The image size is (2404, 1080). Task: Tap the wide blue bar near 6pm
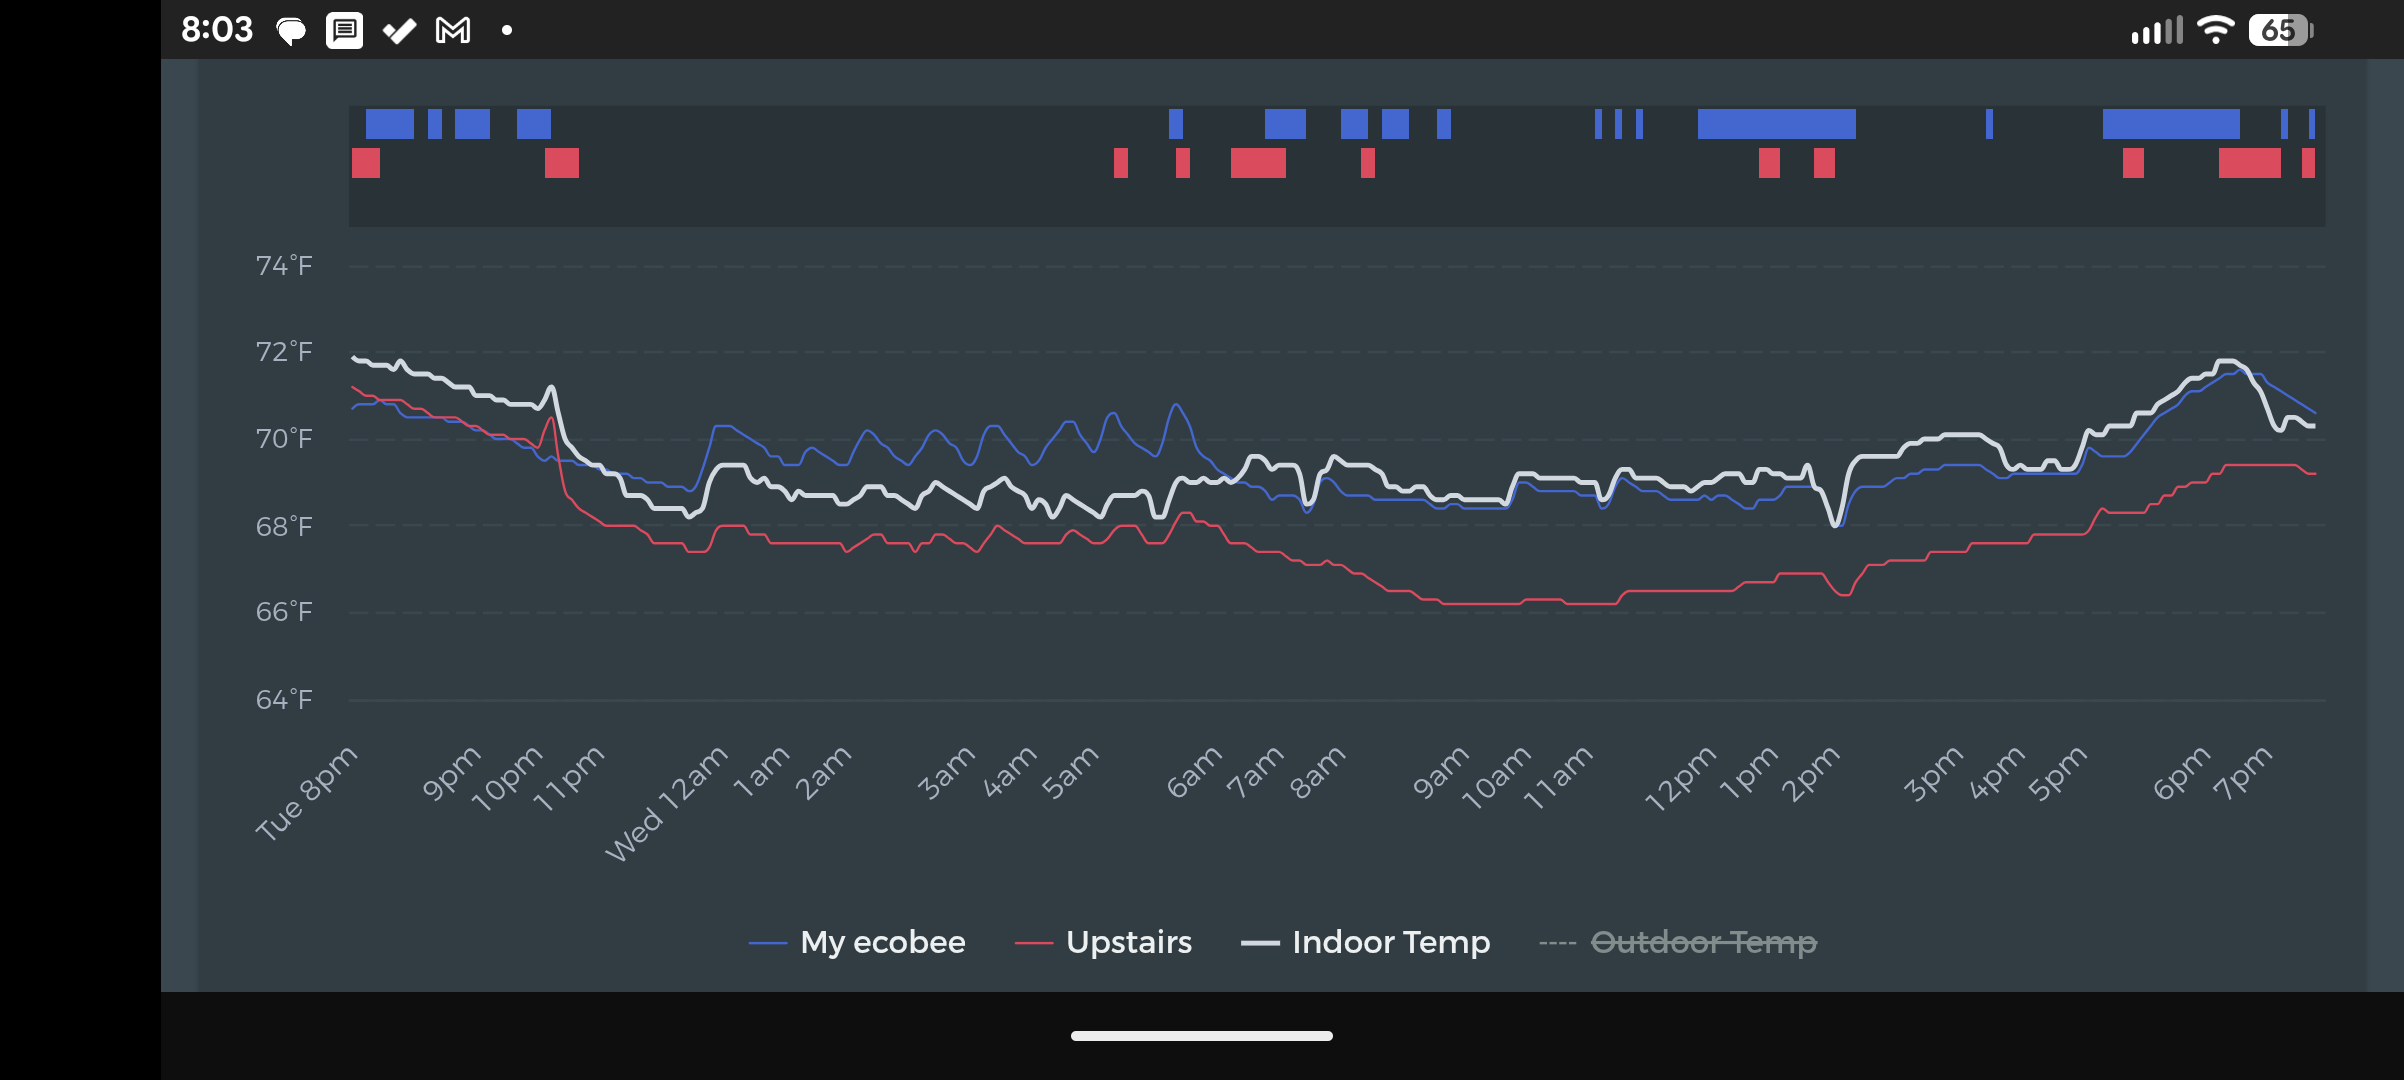(2170, 124)
